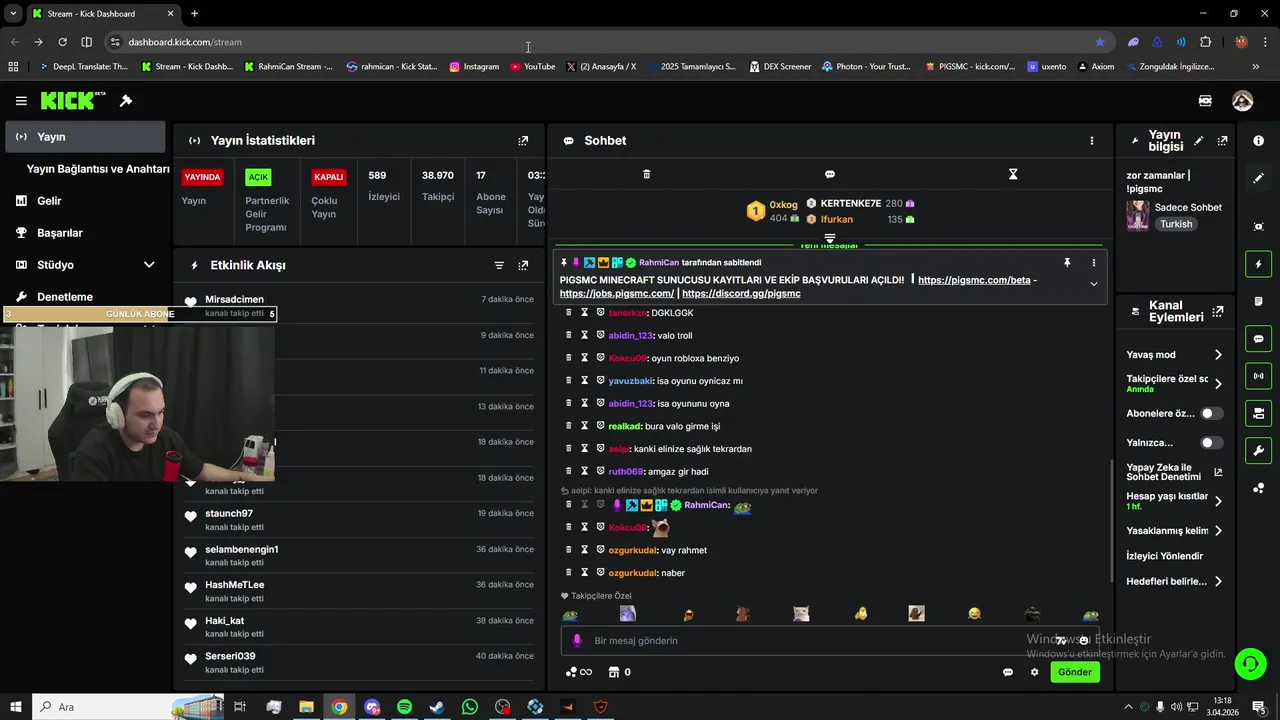Toggle the wrench tools icon in right sidebar
The image size is (1280, 720).
(1258, 450)
